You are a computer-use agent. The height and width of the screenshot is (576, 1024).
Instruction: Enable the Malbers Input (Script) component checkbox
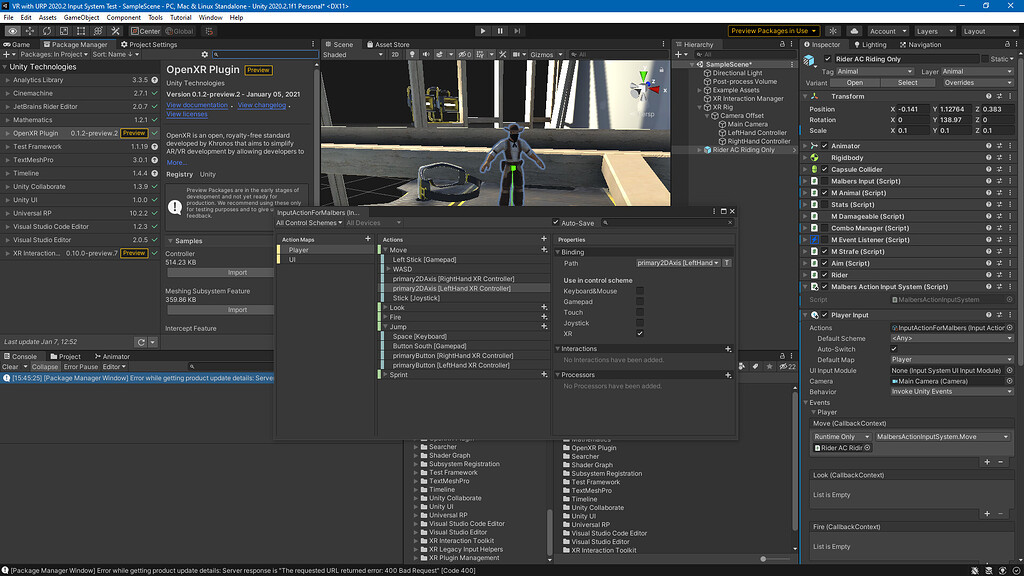point(823,182)
